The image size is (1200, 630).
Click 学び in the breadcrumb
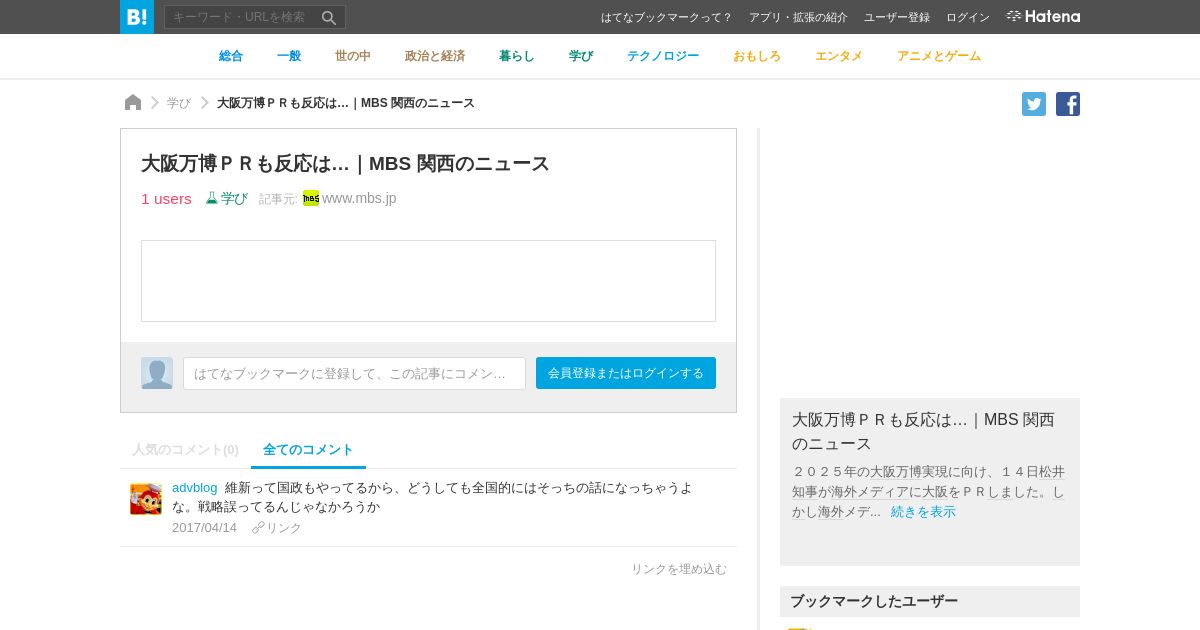pyautogui.click(x=179, y=103)
